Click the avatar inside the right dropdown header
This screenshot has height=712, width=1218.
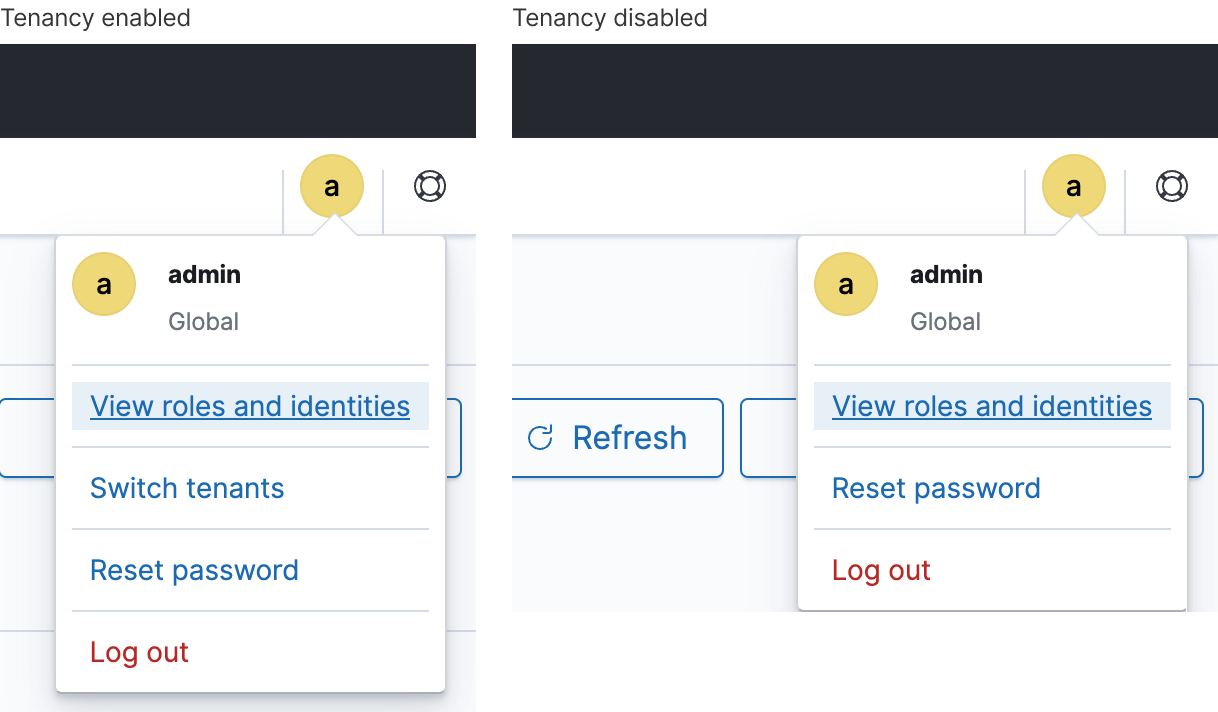tap(846, 284)
